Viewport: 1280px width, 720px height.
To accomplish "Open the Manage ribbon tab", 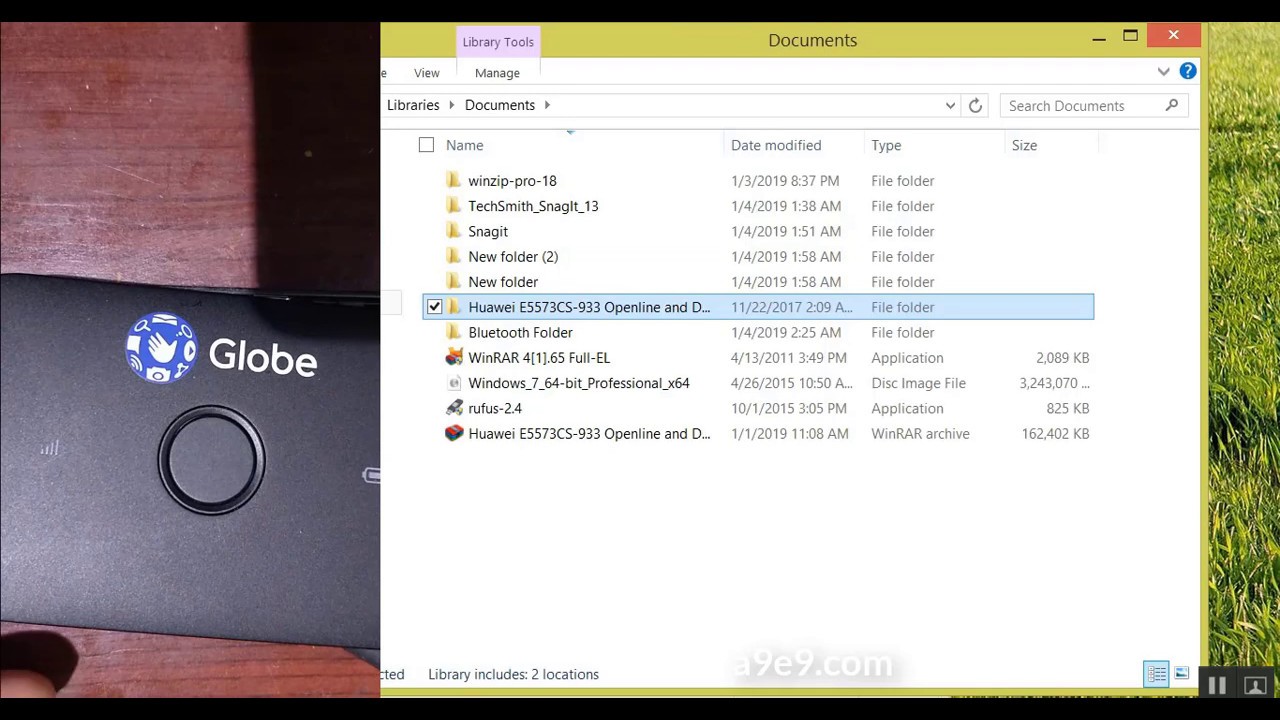I will (x=497, y=73).
